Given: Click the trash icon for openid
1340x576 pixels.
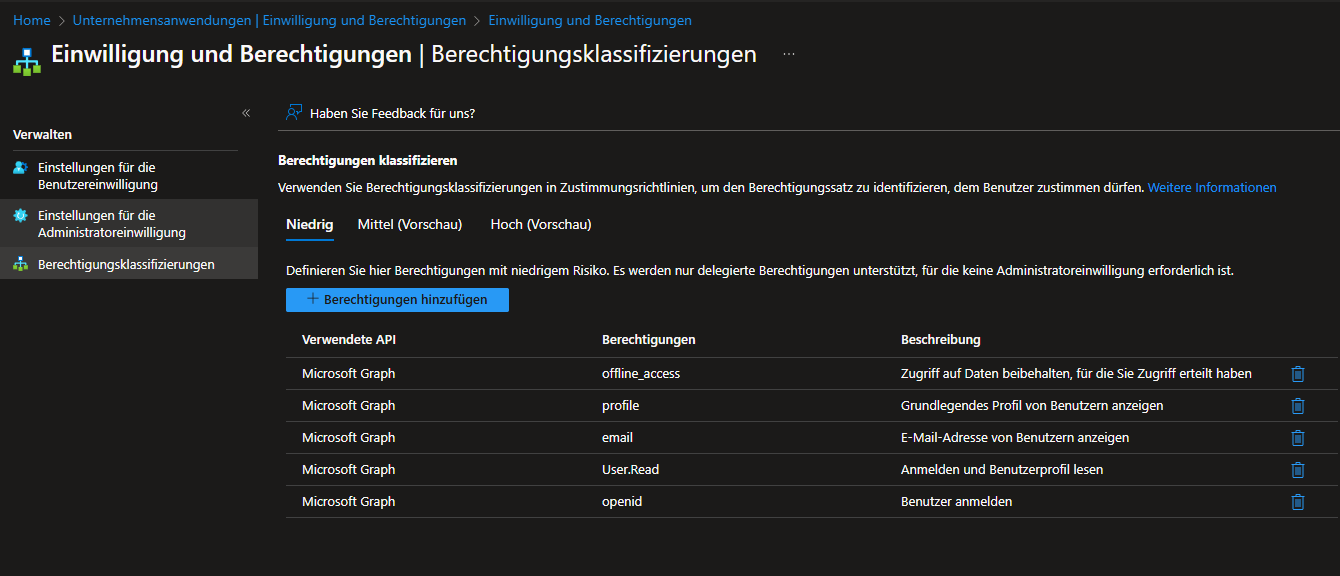Looking at the screenshot, I should tap(1297, 502).
